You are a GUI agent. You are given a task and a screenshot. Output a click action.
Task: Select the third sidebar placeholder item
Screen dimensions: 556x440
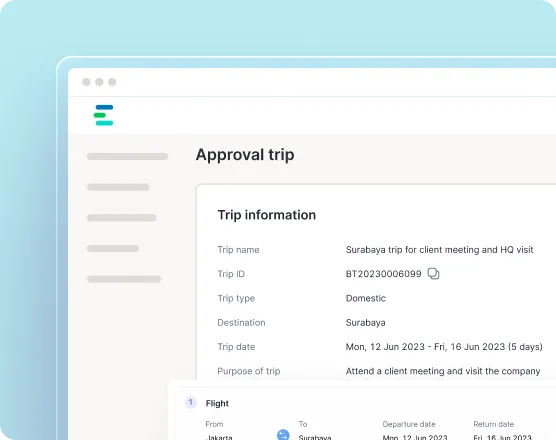(122, 218)
